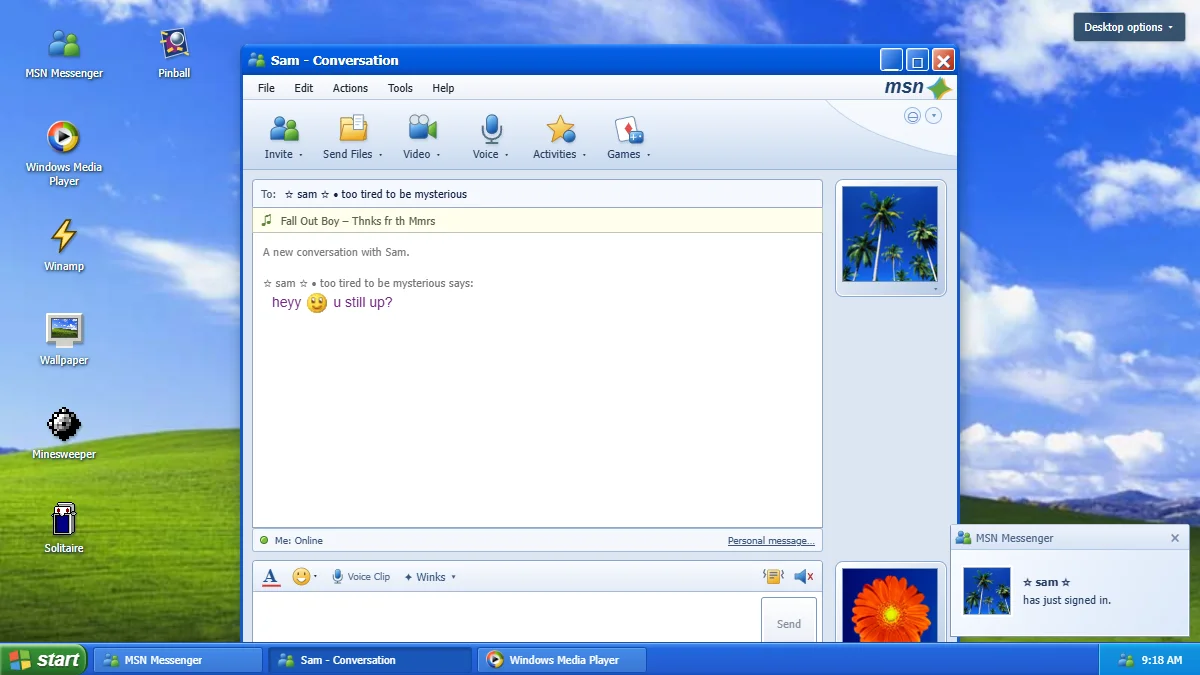The height and width of the screenshot is (675, 1200).
Task: Click the smiley emoticon picker icon
Action: [x=301, y=577]
